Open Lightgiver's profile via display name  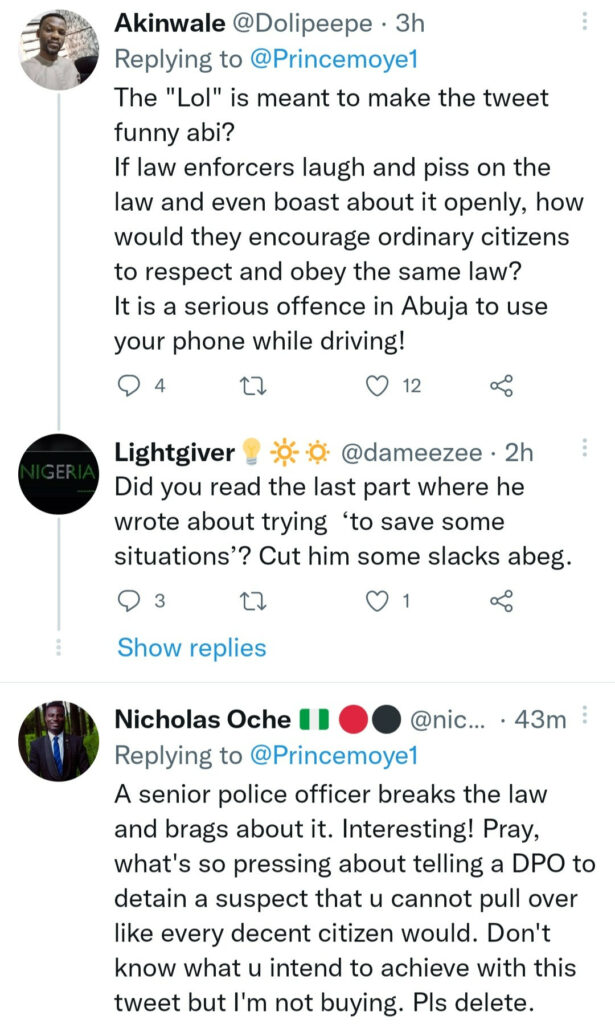click(x=174, y=453)
